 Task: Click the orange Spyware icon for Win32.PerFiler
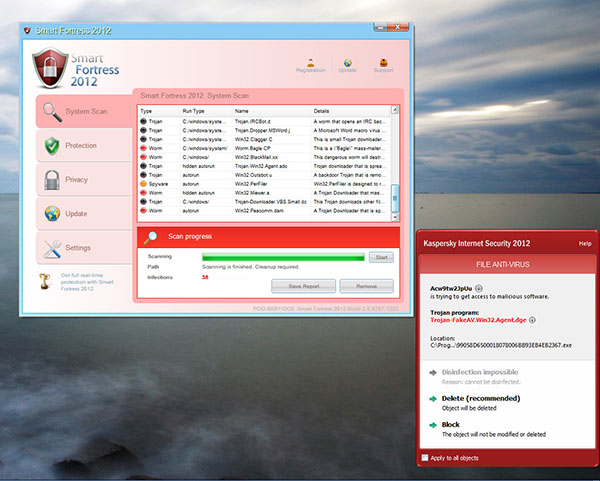(143, 184)
